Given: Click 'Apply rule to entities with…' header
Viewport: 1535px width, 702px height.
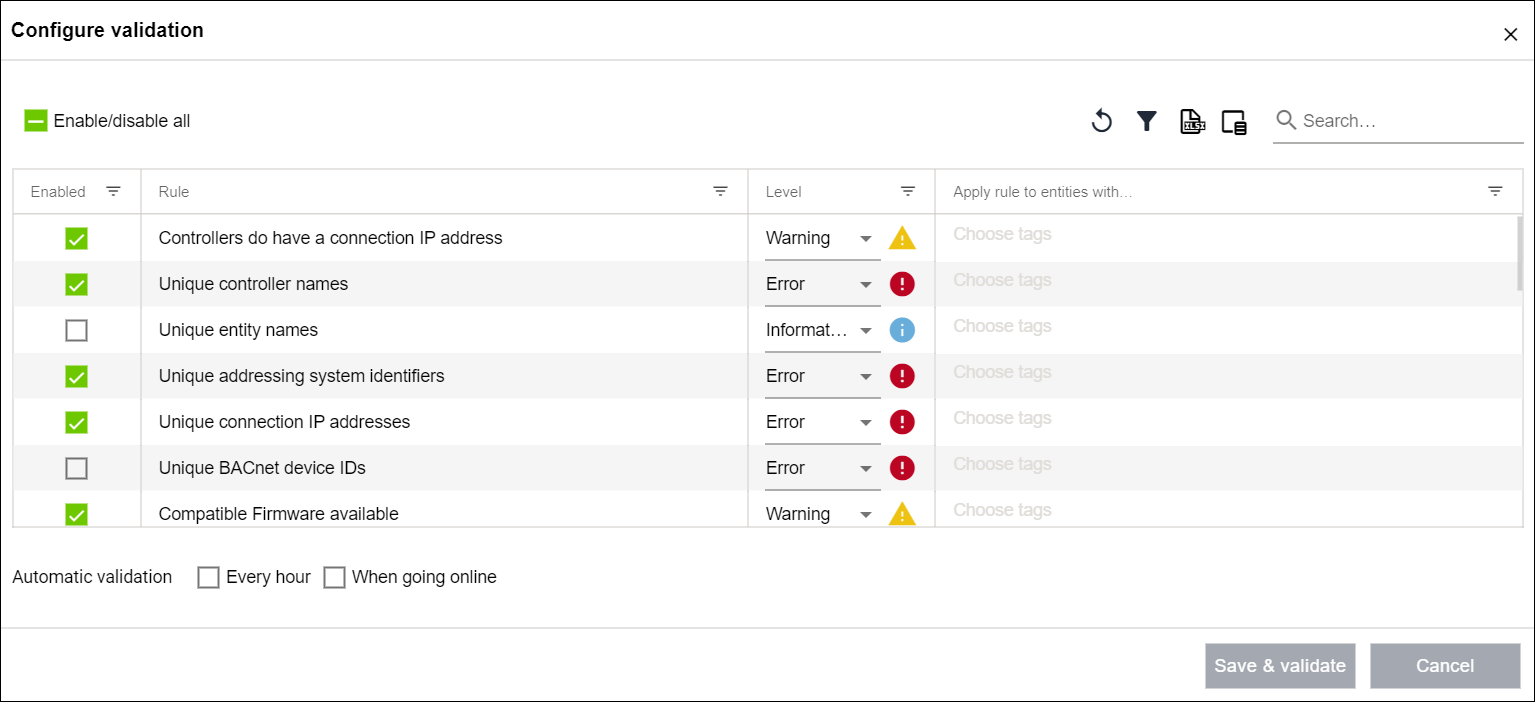Looking at the screenshot, I should (x=1043, y=192).
